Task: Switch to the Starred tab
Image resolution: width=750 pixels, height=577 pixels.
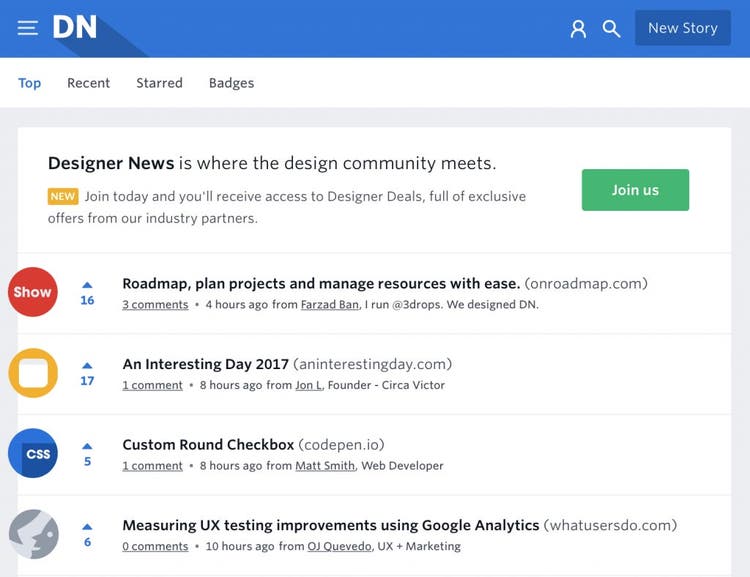Action: [159, 83]
